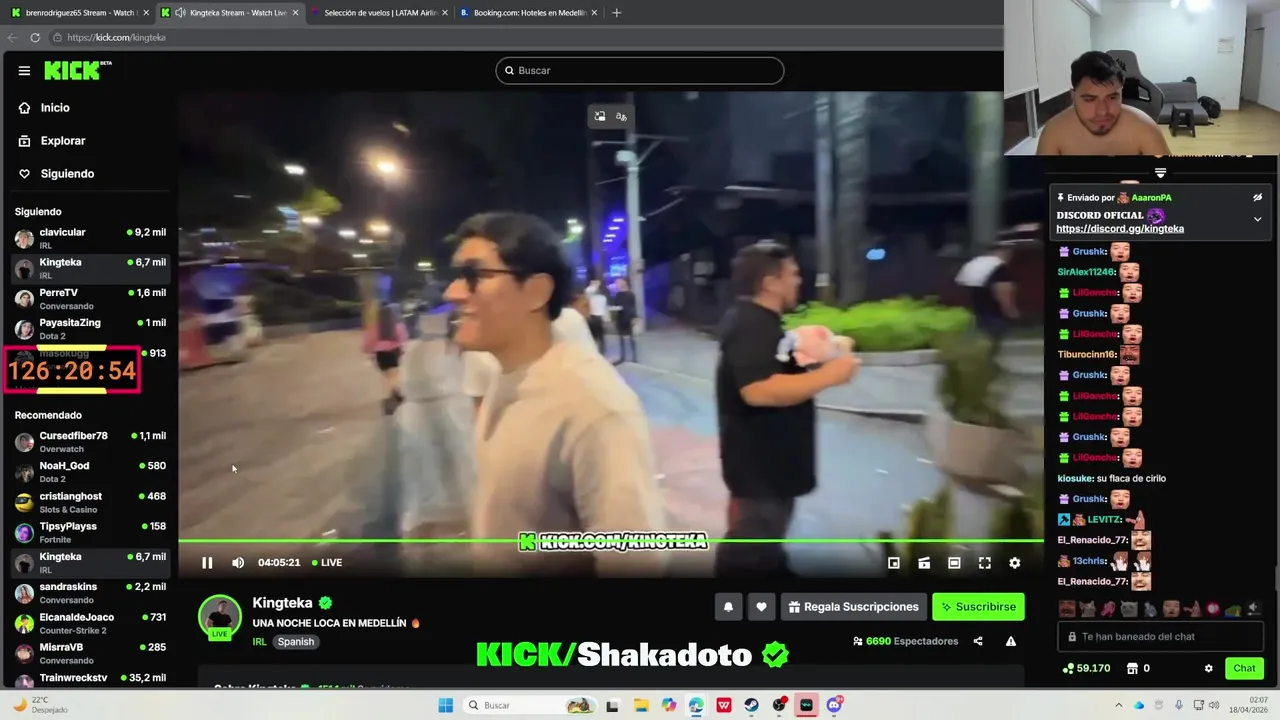
Task: Open the discord.gg/kingteka link
Action: [x=1120, y=229]
